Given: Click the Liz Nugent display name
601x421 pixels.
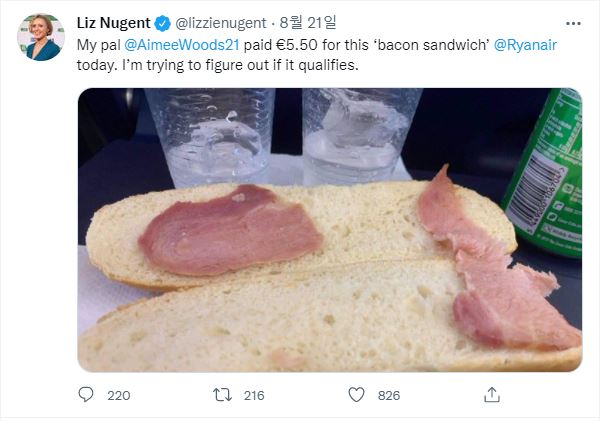Looking at the screenshot, I should (x=116, y=24).
